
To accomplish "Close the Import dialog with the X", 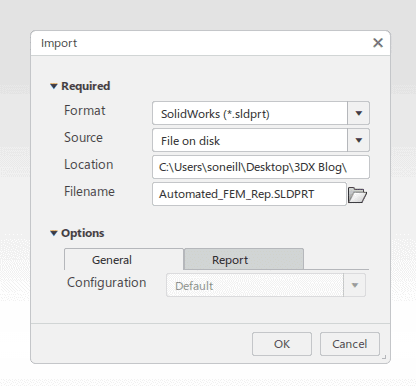I will click(378, 43).
